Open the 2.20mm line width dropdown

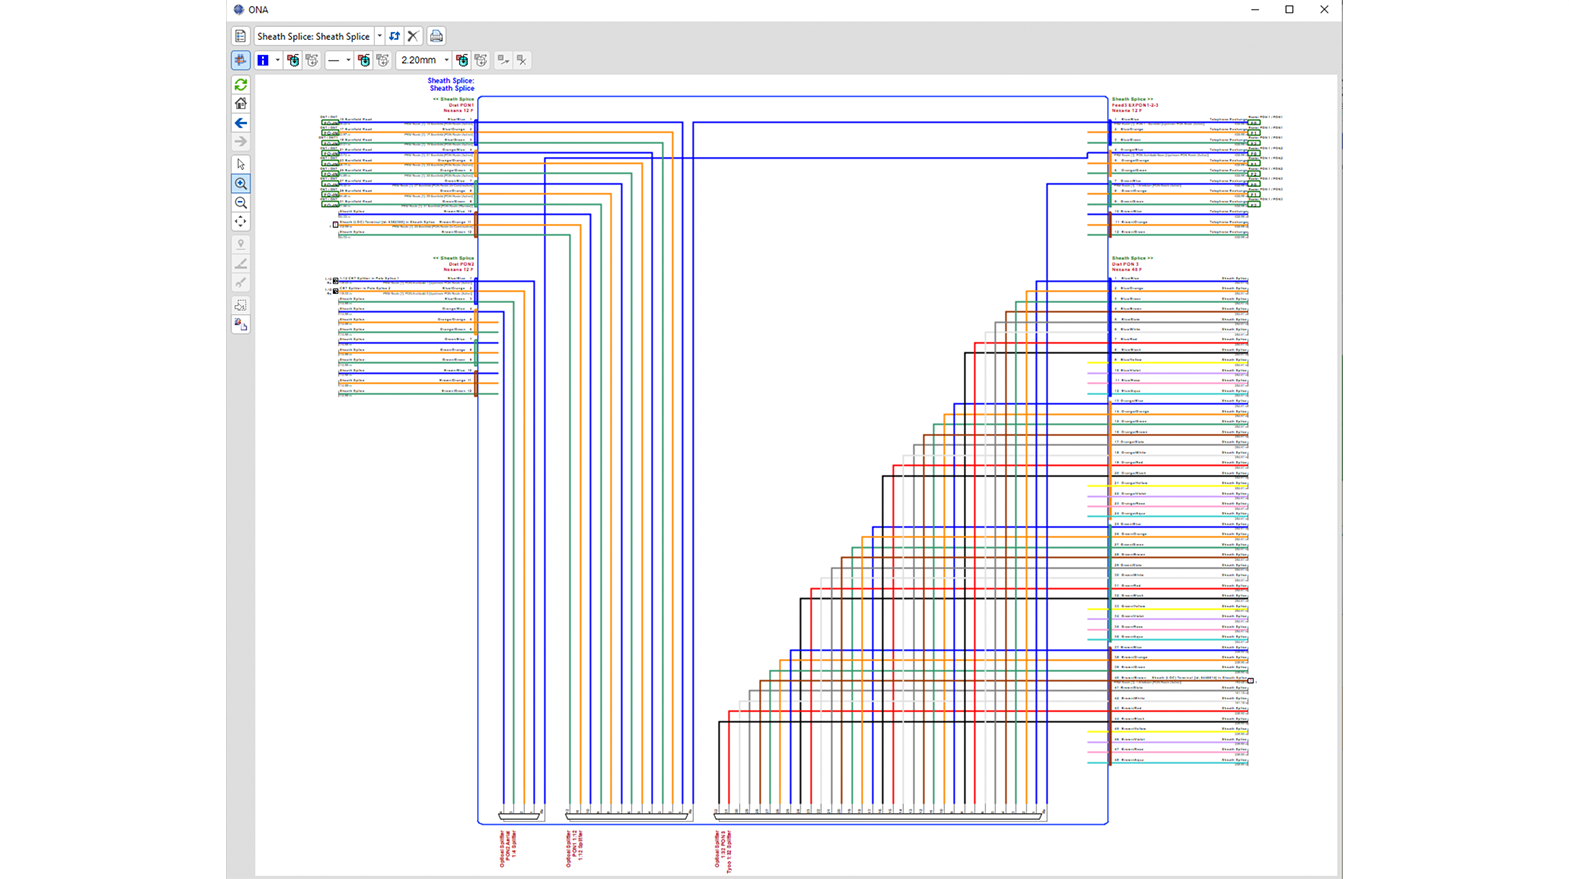pyautogui.click(x=446, y=60)
